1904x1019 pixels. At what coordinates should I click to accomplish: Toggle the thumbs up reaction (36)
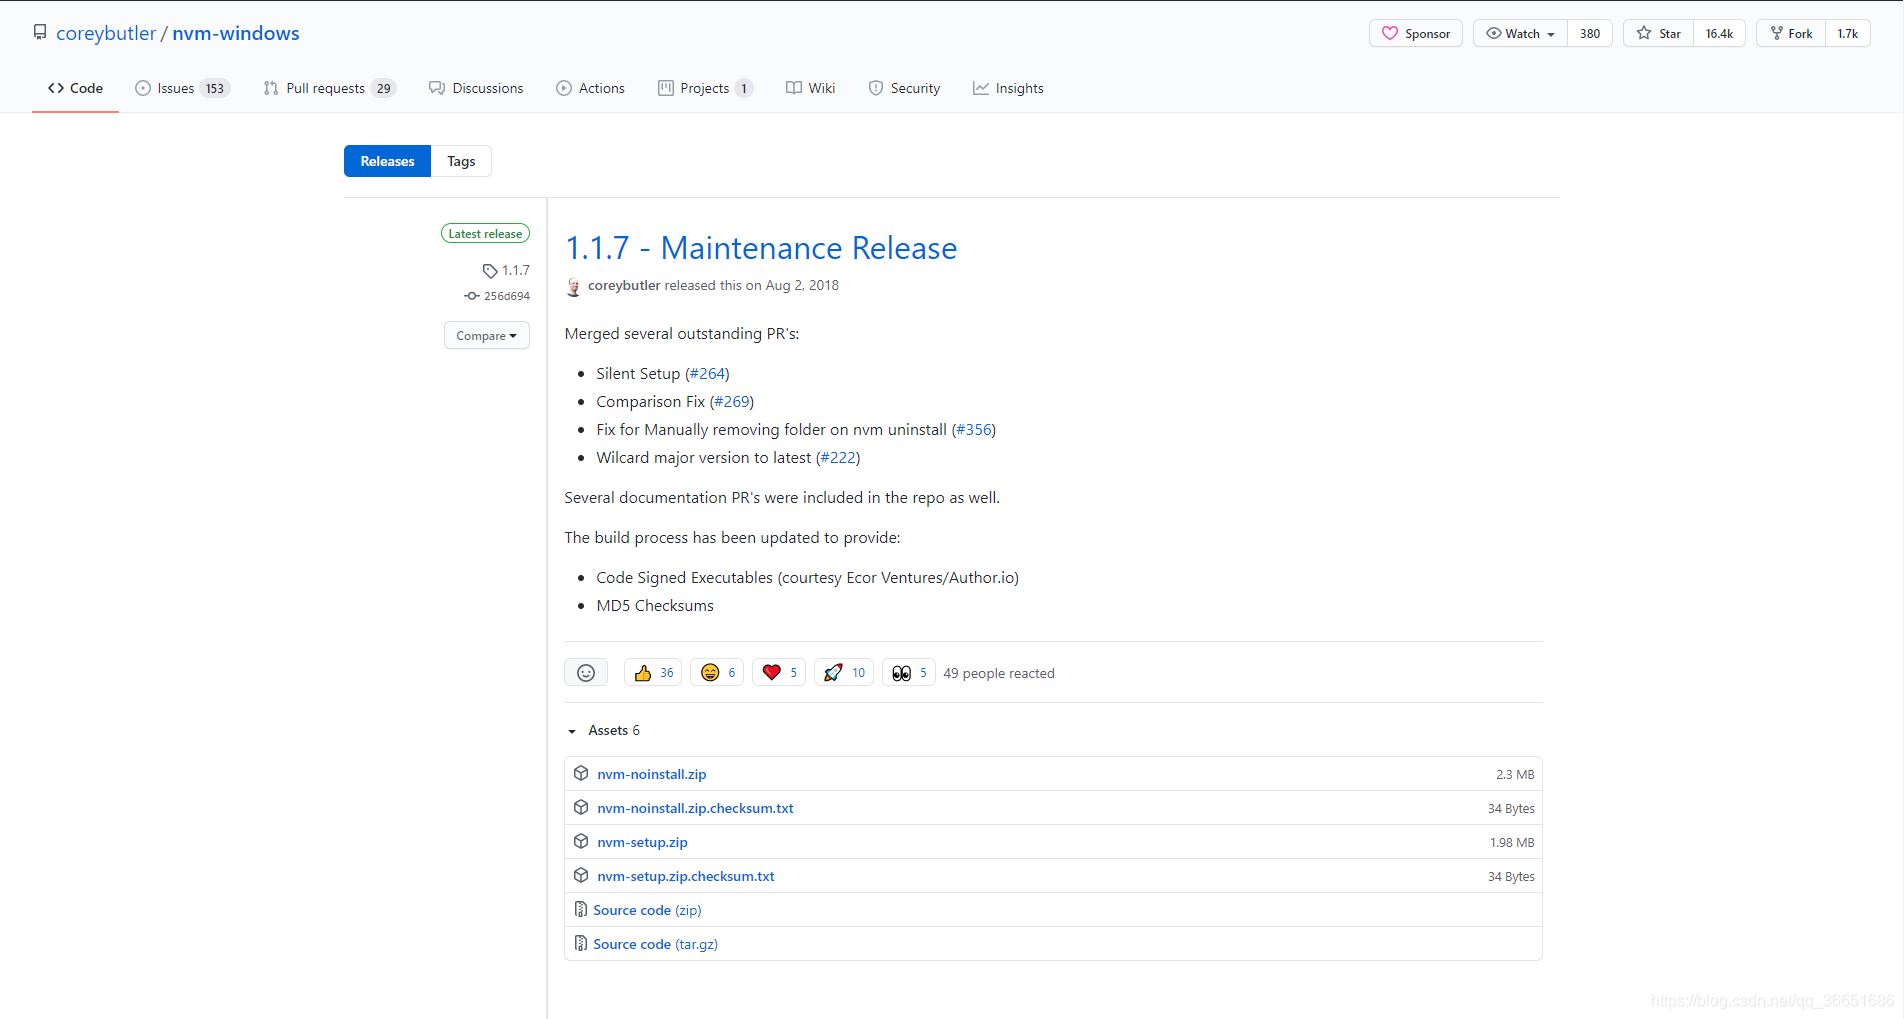653,673
